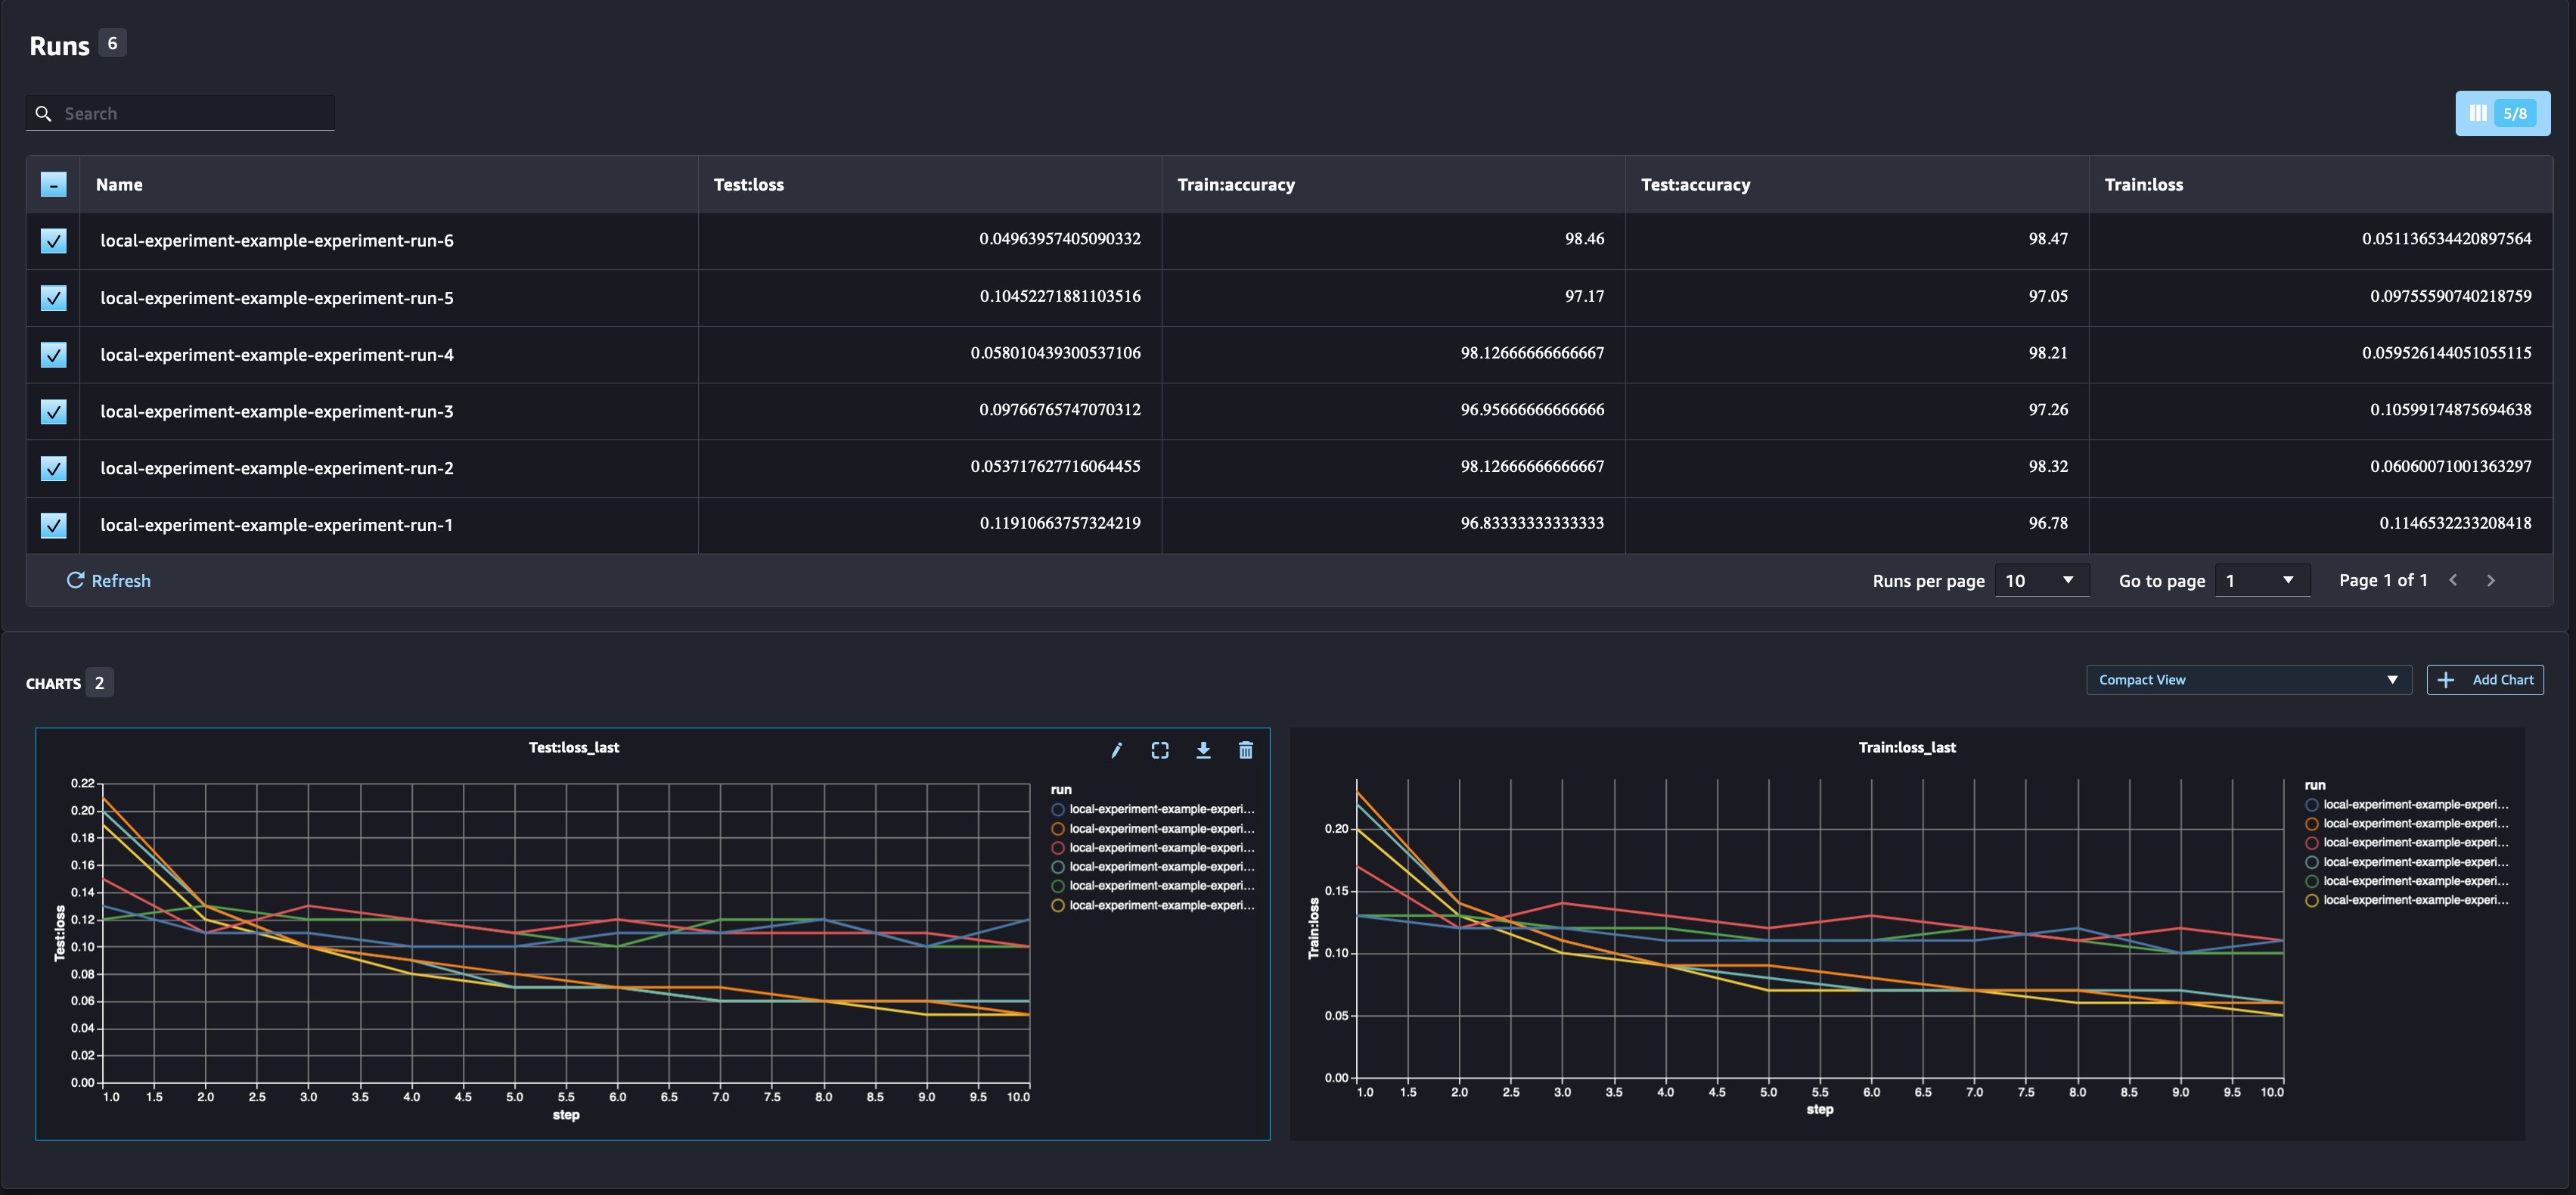Click into the Search runs field
Image resolution: width=2576 pixels, height=1195 pixels.
(195, 114)
